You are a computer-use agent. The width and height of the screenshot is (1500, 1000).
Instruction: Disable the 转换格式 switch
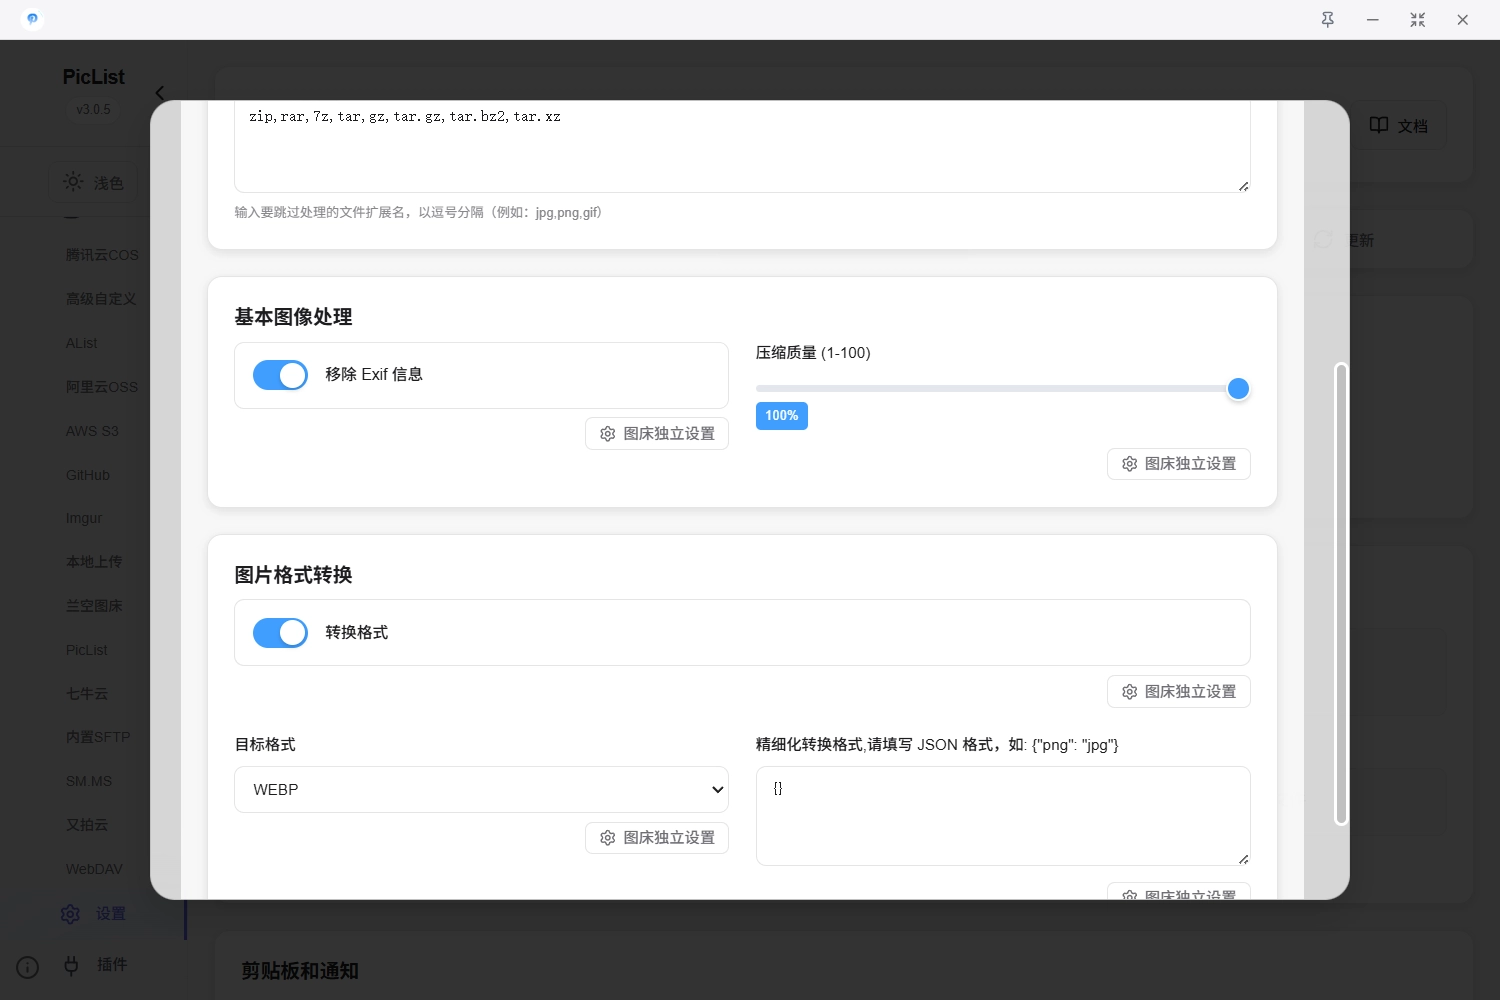tap(280, 633)
